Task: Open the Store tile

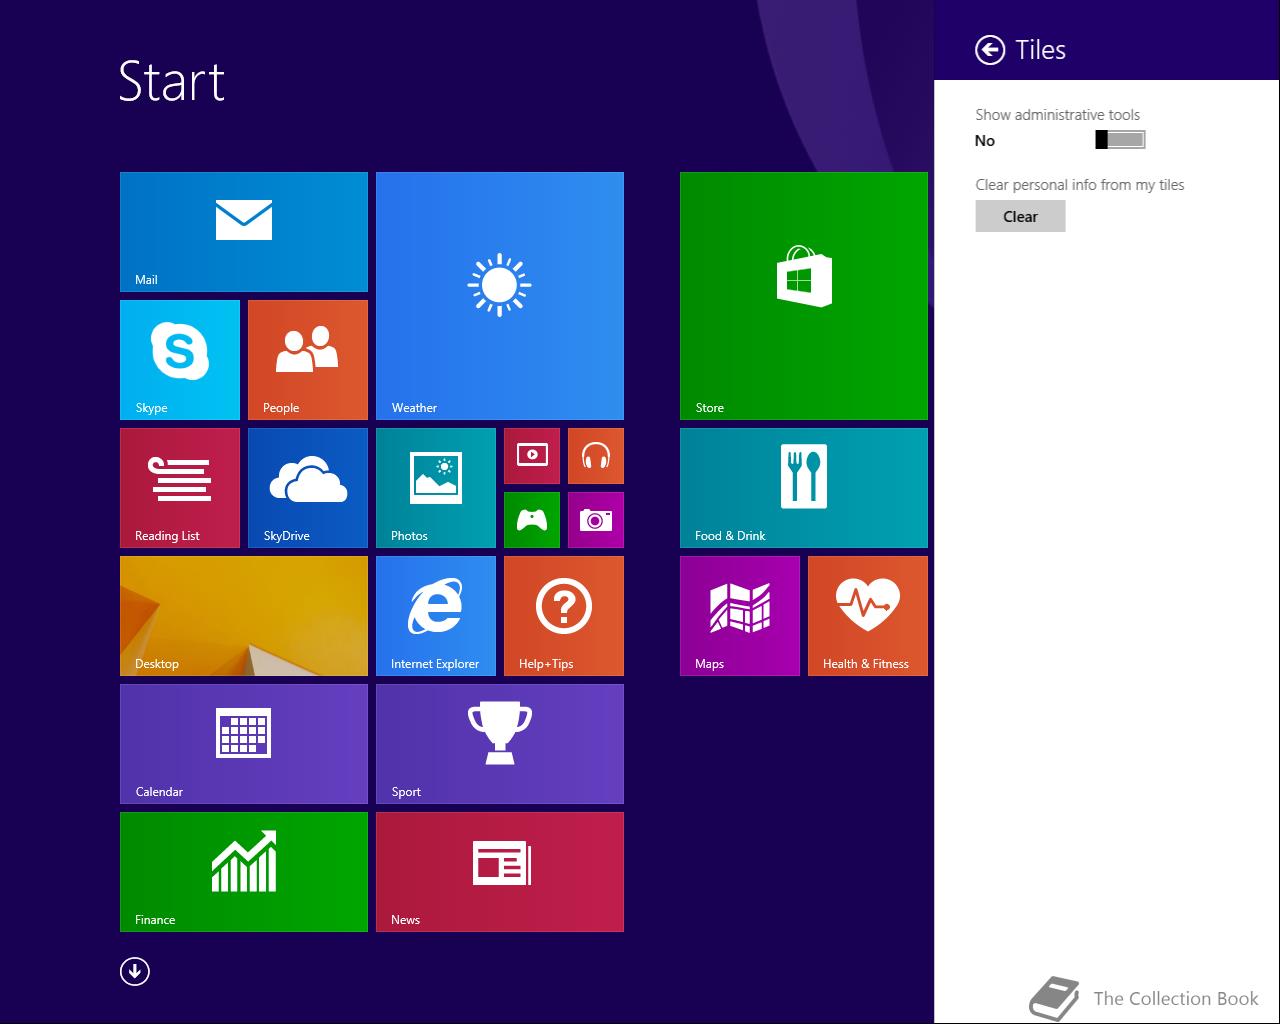Action: 804,296
